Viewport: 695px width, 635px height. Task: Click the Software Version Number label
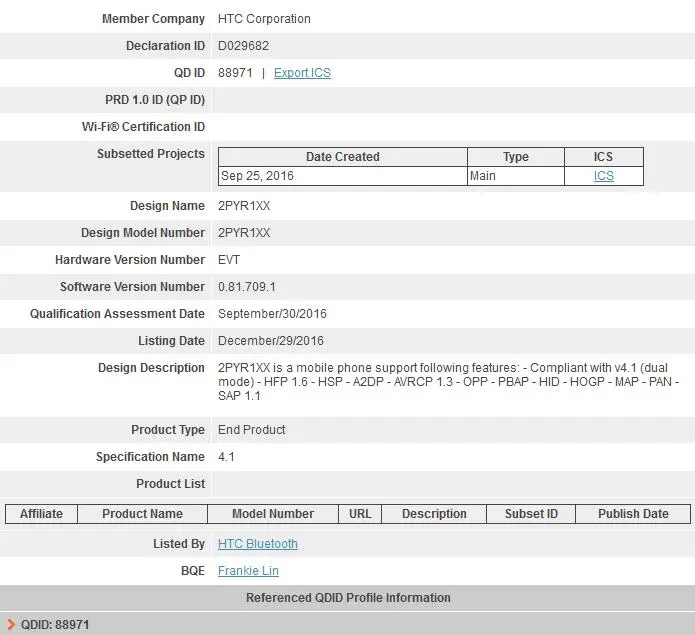pos(133,287)
